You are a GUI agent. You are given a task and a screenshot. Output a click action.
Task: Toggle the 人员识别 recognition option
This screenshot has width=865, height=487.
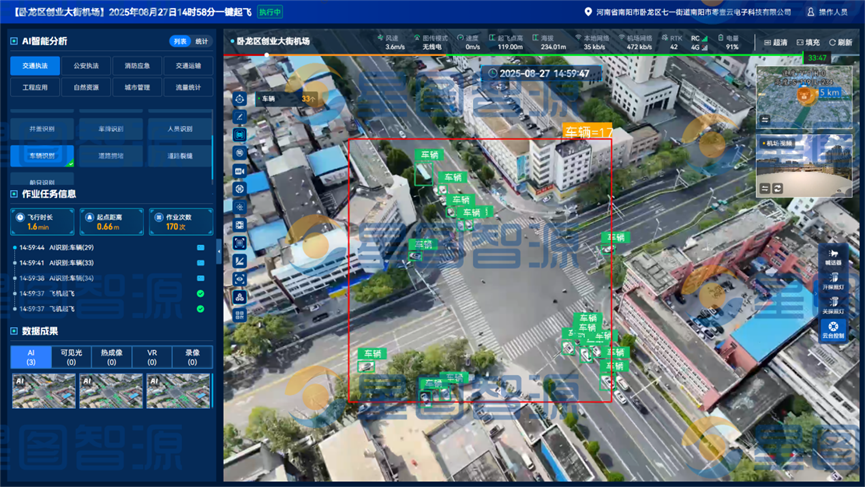coord(180,129)
